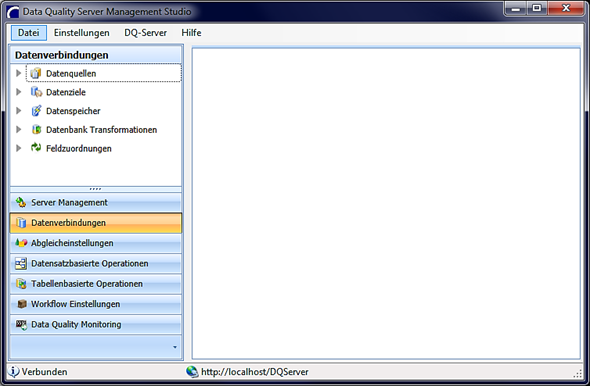
Task: Open the DQ-Server menu
Action: (x=145, y=33)
